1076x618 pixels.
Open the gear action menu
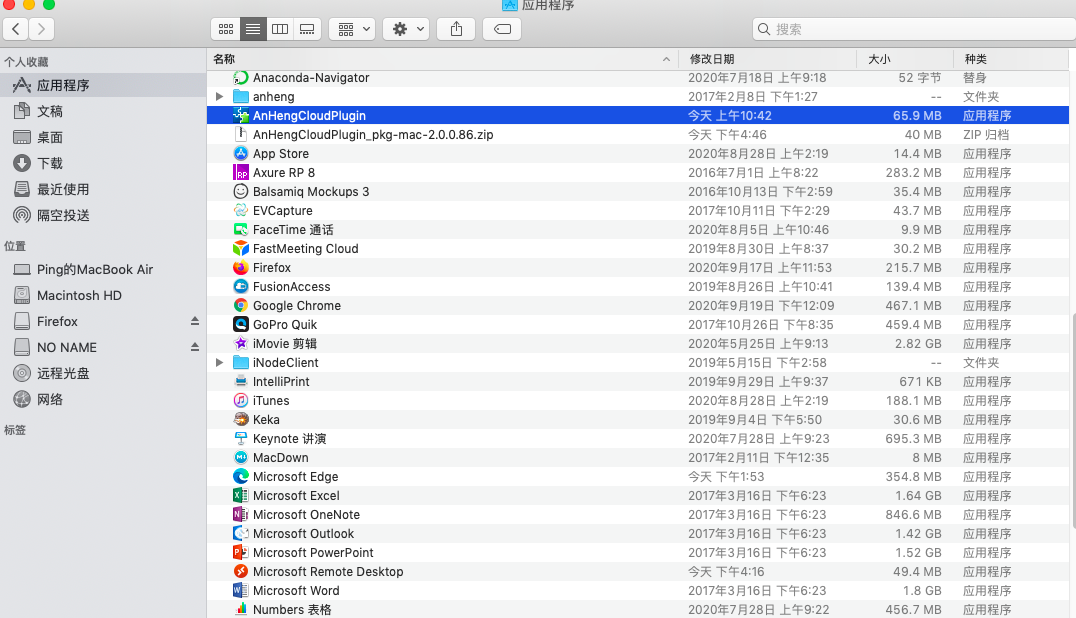406,29
